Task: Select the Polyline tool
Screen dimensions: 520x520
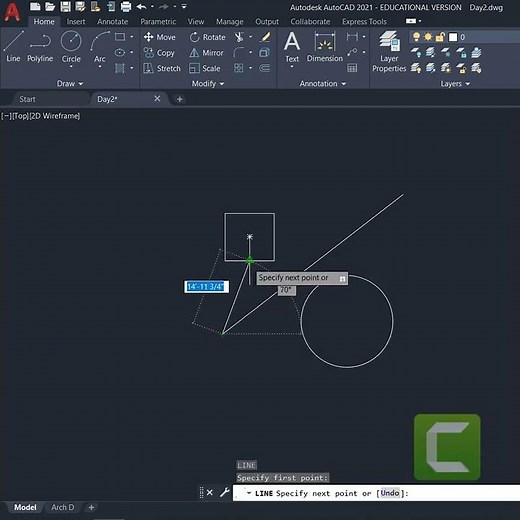Action: (40, 47)
